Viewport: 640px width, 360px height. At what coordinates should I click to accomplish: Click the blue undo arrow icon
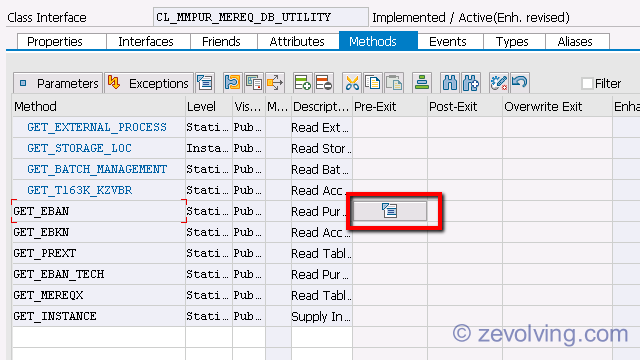(520, 83)
